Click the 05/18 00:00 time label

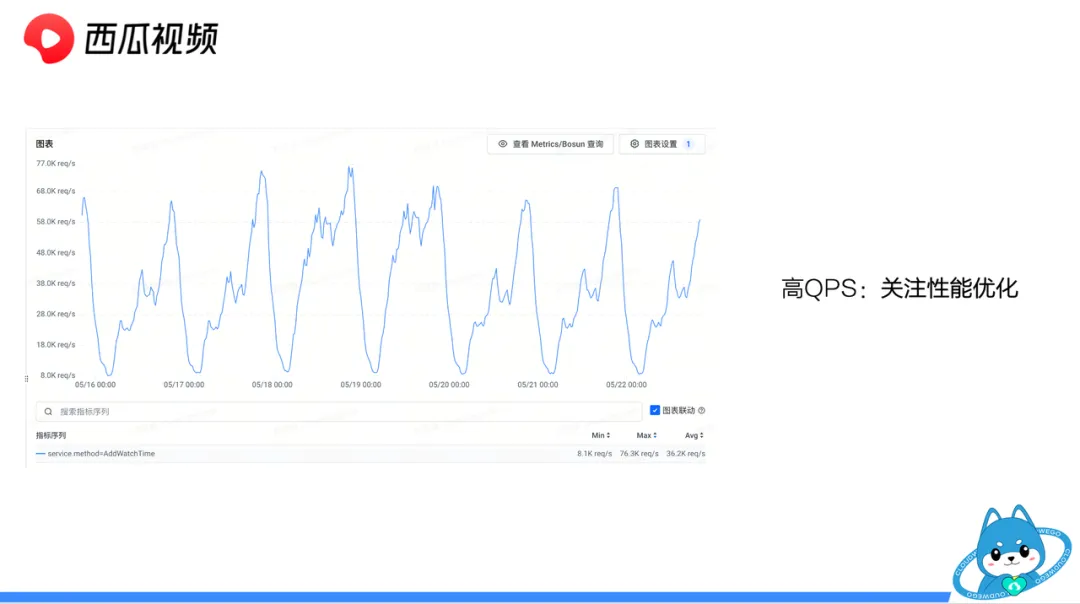point(272,385)
